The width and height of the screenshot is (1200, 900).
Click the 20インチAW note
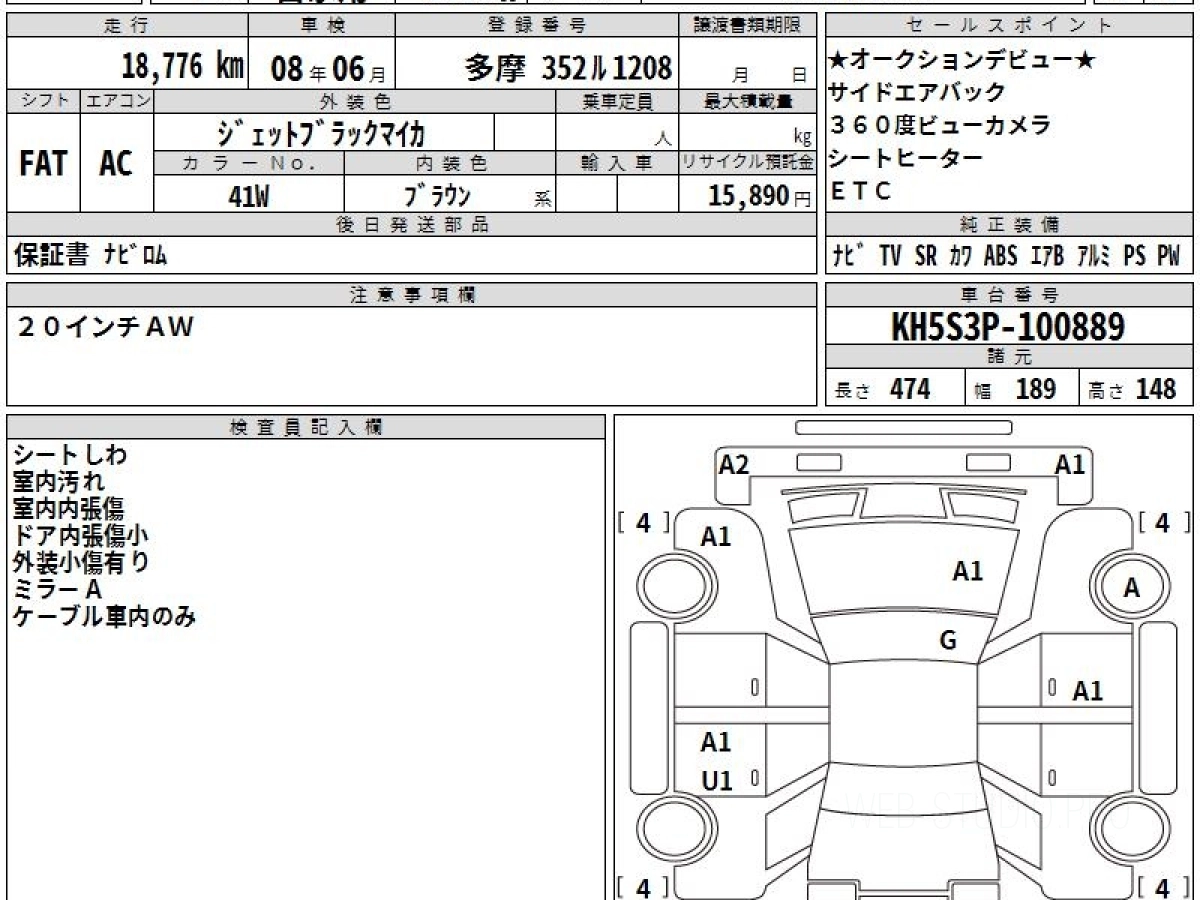[105, 327]
